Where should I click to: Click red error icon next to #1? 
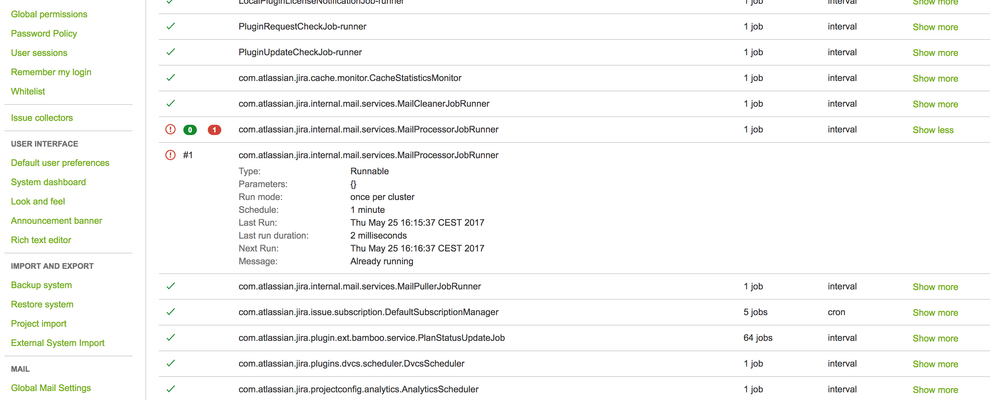[170, 155]
